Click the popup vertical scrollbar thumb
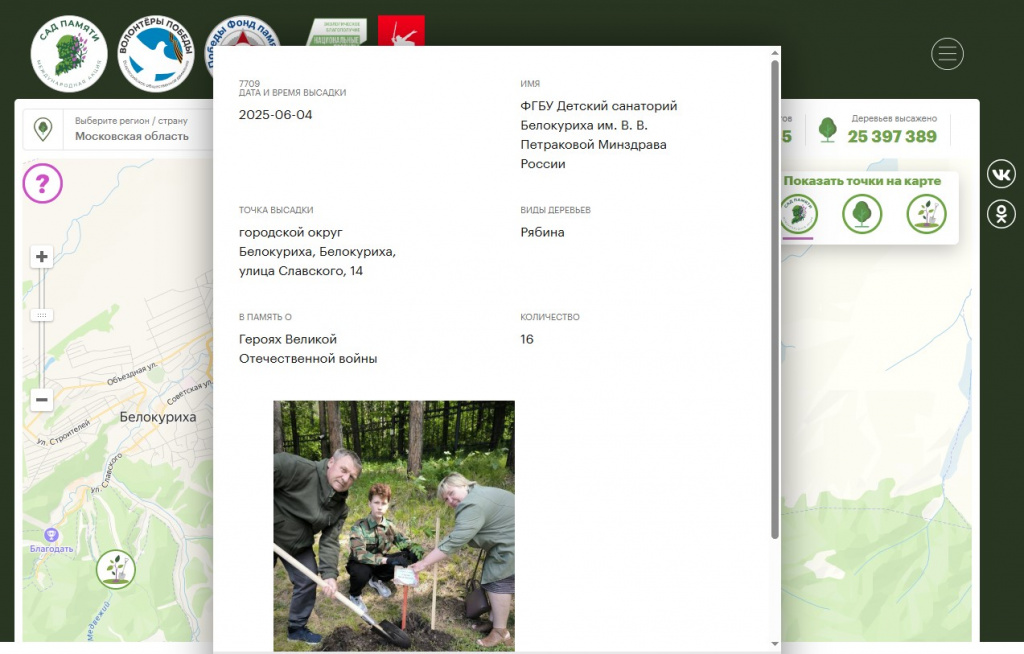1024x654 pixels. [775, 299]
